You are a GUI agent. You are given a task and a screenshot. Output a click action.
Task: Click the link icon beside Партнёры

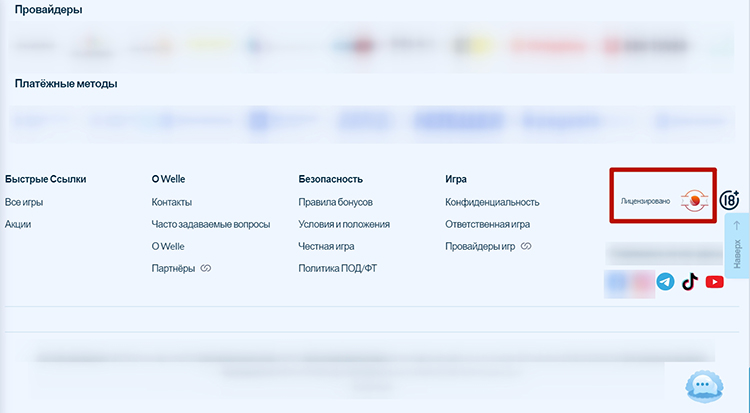tap(206, 268)
